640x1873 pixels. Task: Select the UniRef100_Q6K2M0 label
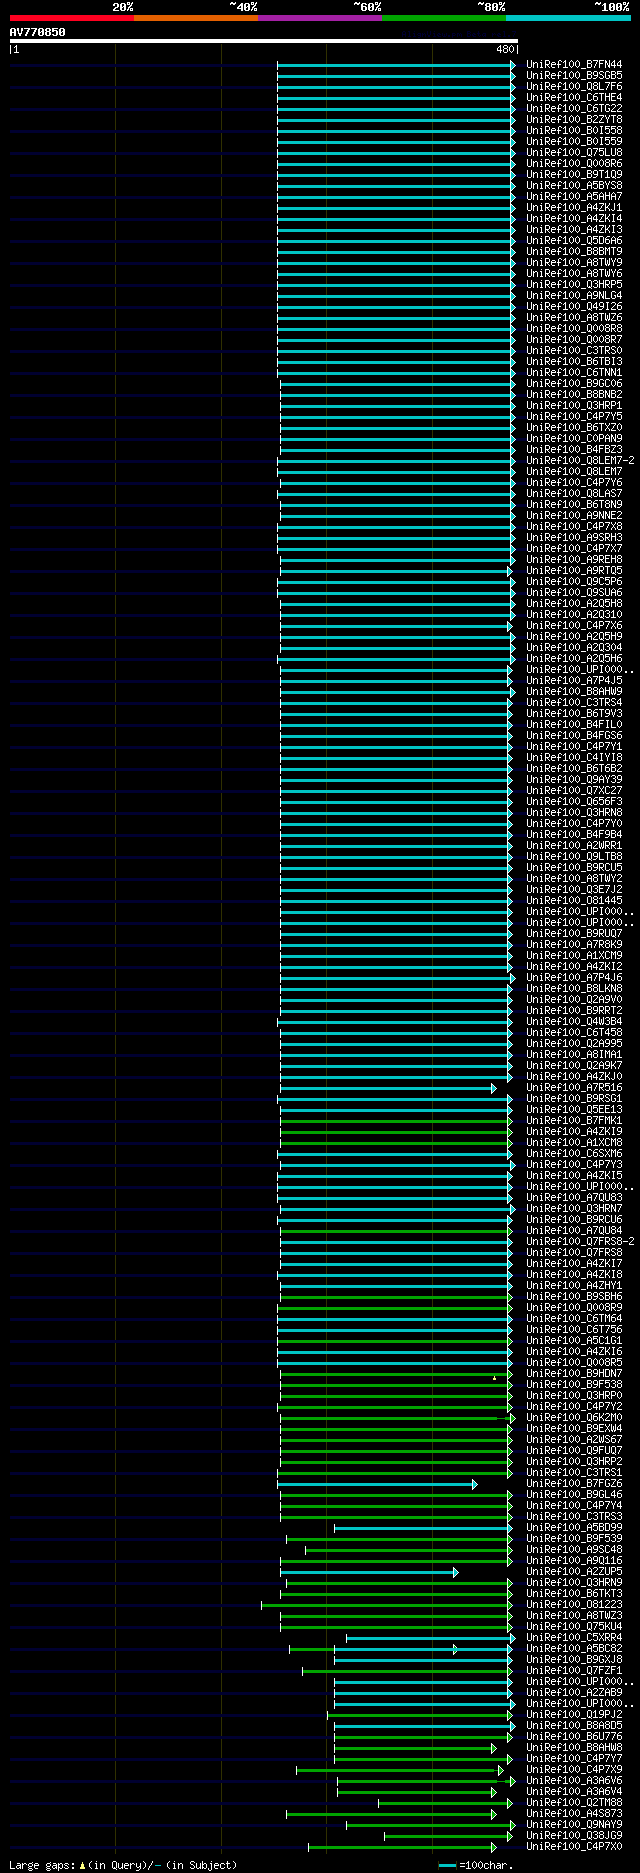click(x=574, y=1418)
